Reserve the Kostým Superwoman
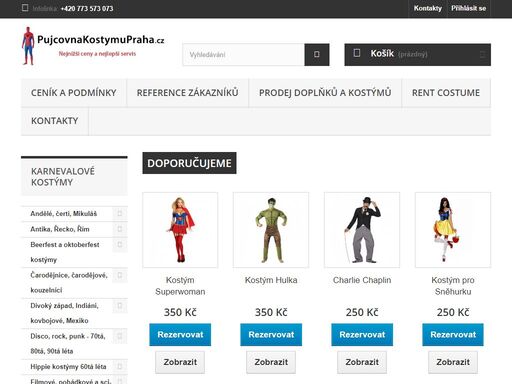The image size is (512, 384). coord(180,334)
